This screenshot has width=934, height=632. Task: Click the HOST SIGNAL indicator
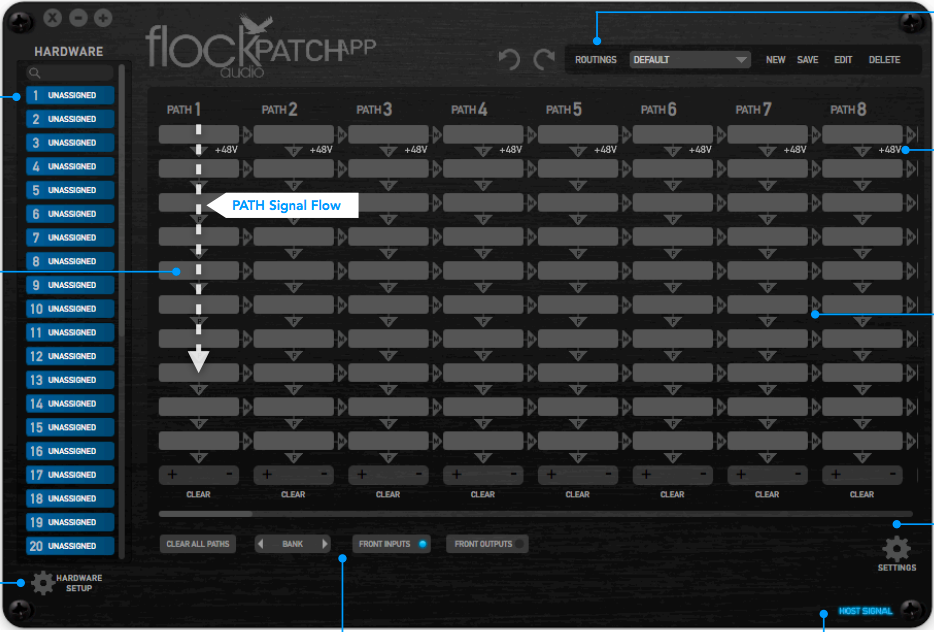[865, 611]
